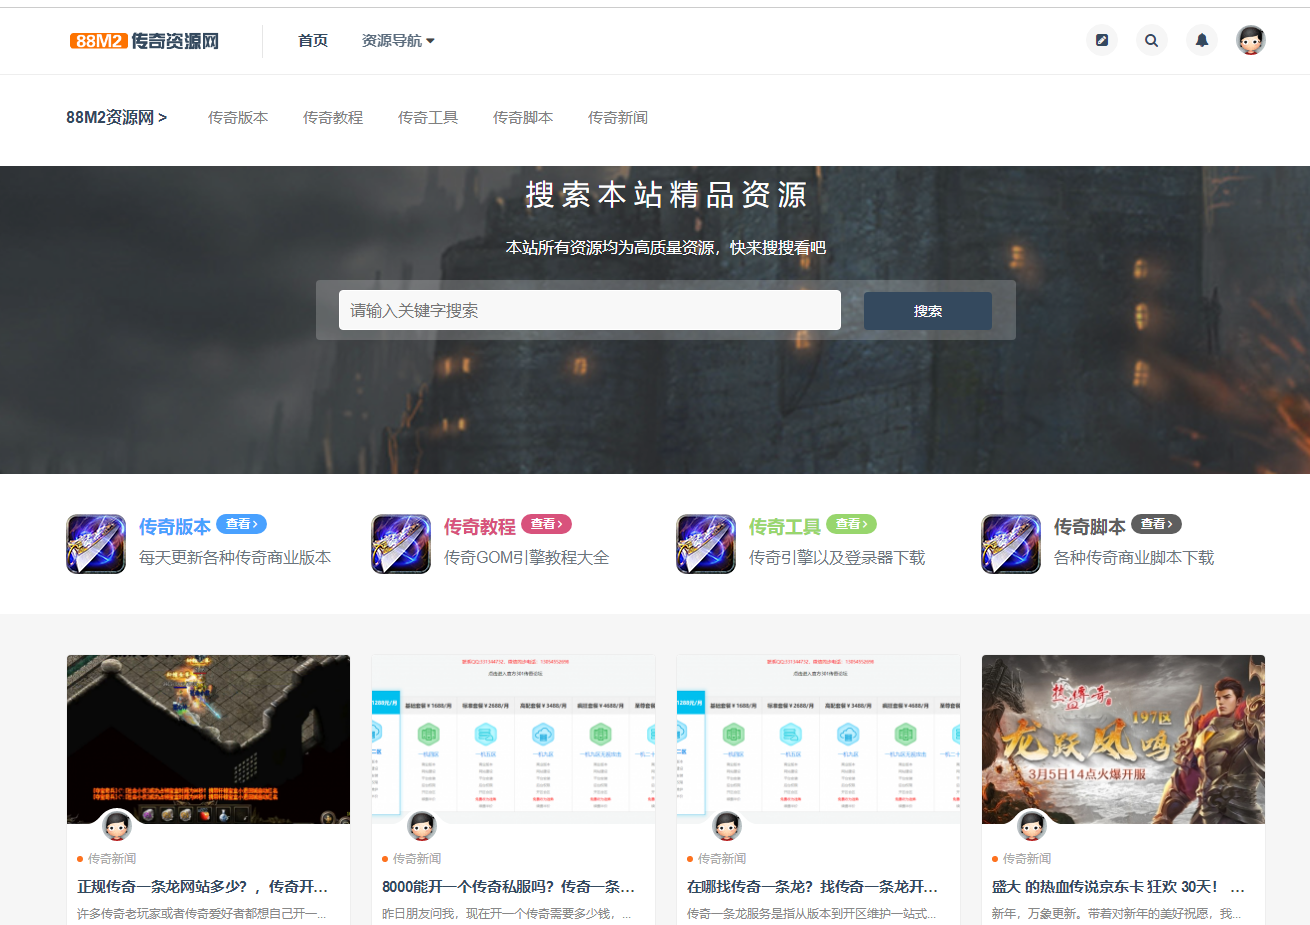The width and height of the screenshot is (1310, 925).
Task: Open the 传奇脚本 category tab
Action: 523,118
